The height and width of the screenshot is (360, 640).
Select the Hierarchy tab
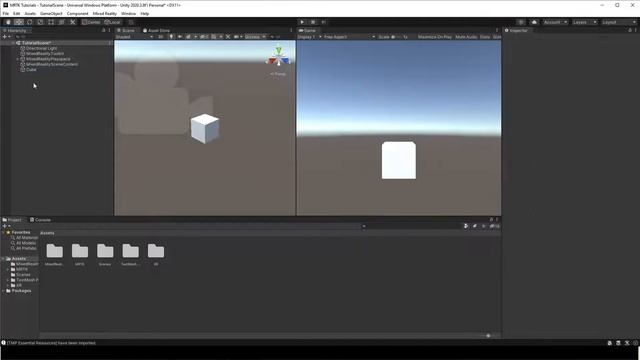[x=15, y=31]
